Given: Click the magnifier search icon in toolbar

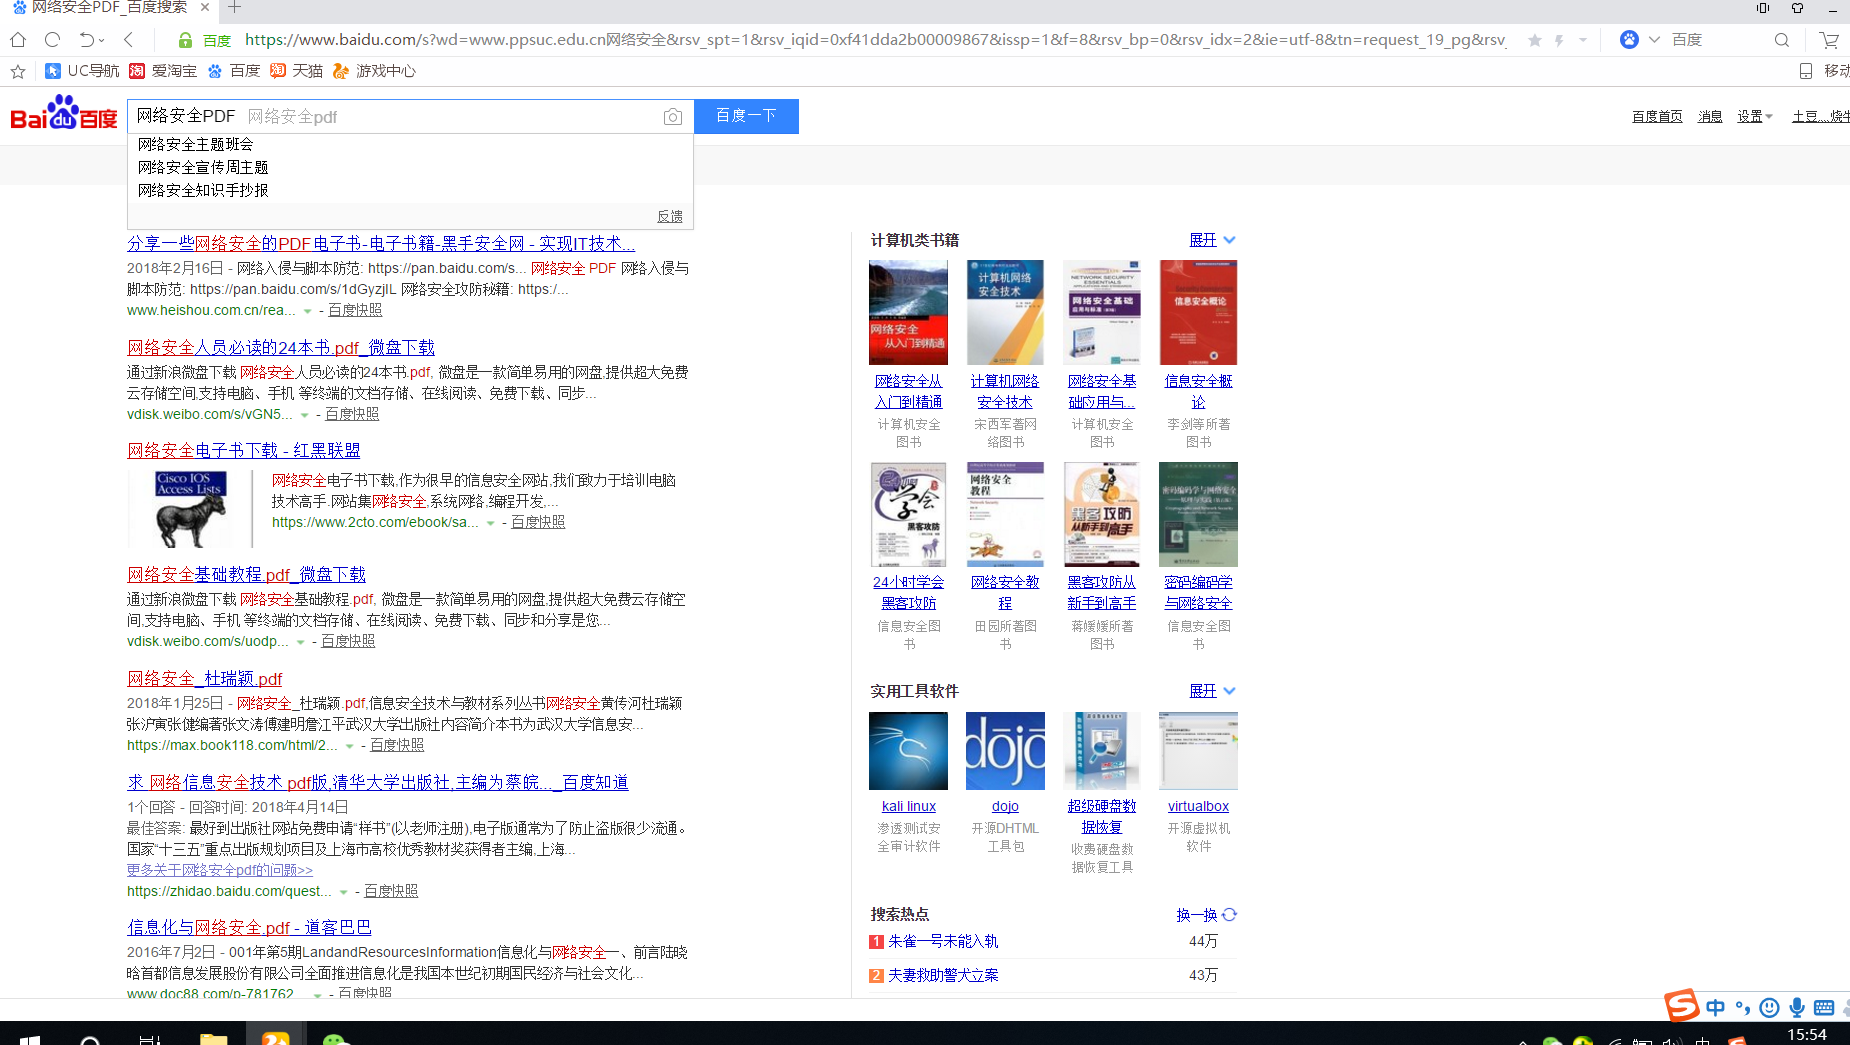Looking at the screenshot, I should pos(1782,40).
